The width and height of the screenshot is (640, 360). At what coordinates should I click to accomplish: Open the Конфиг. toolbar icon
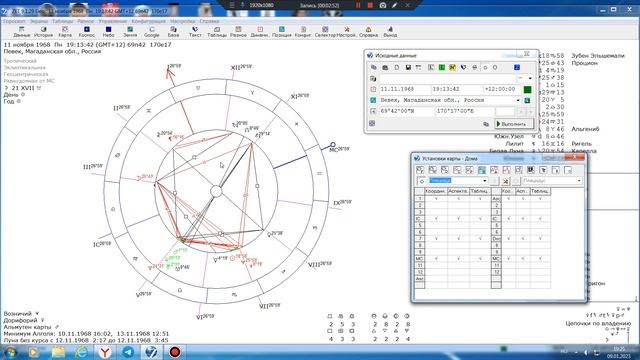point(303,32)
